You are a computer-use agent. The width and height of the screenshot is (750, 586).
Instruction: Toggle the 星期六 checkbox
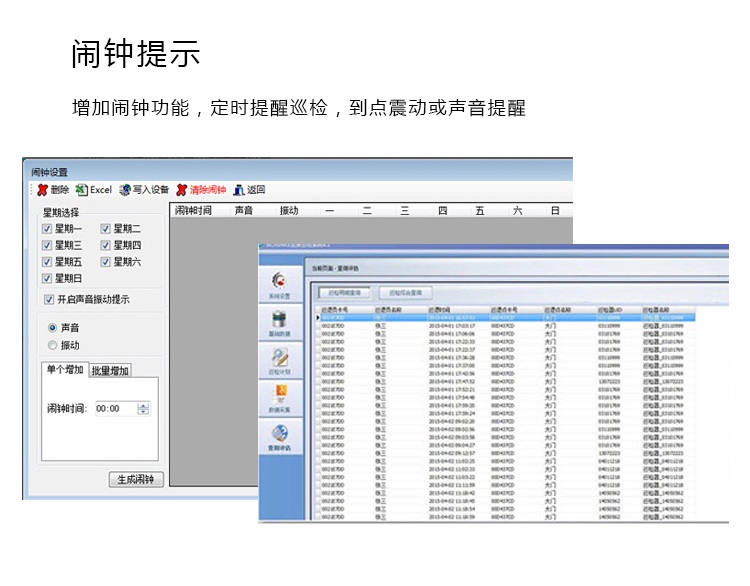click(105, 262)
